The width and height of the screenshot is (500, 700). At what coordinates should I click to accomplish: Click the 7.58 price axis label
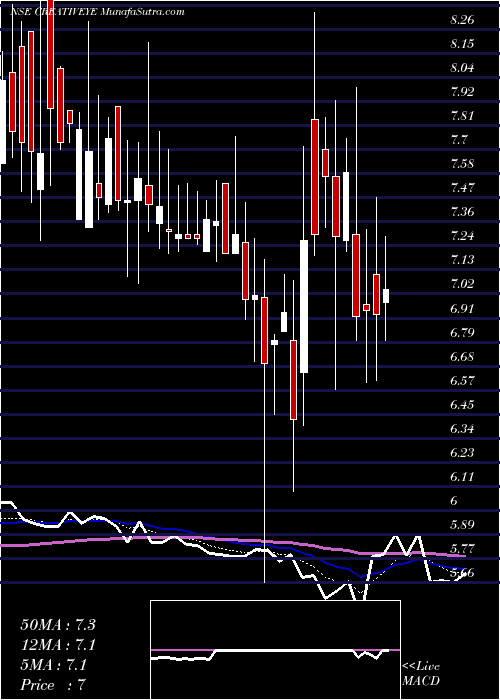(462, 164)
